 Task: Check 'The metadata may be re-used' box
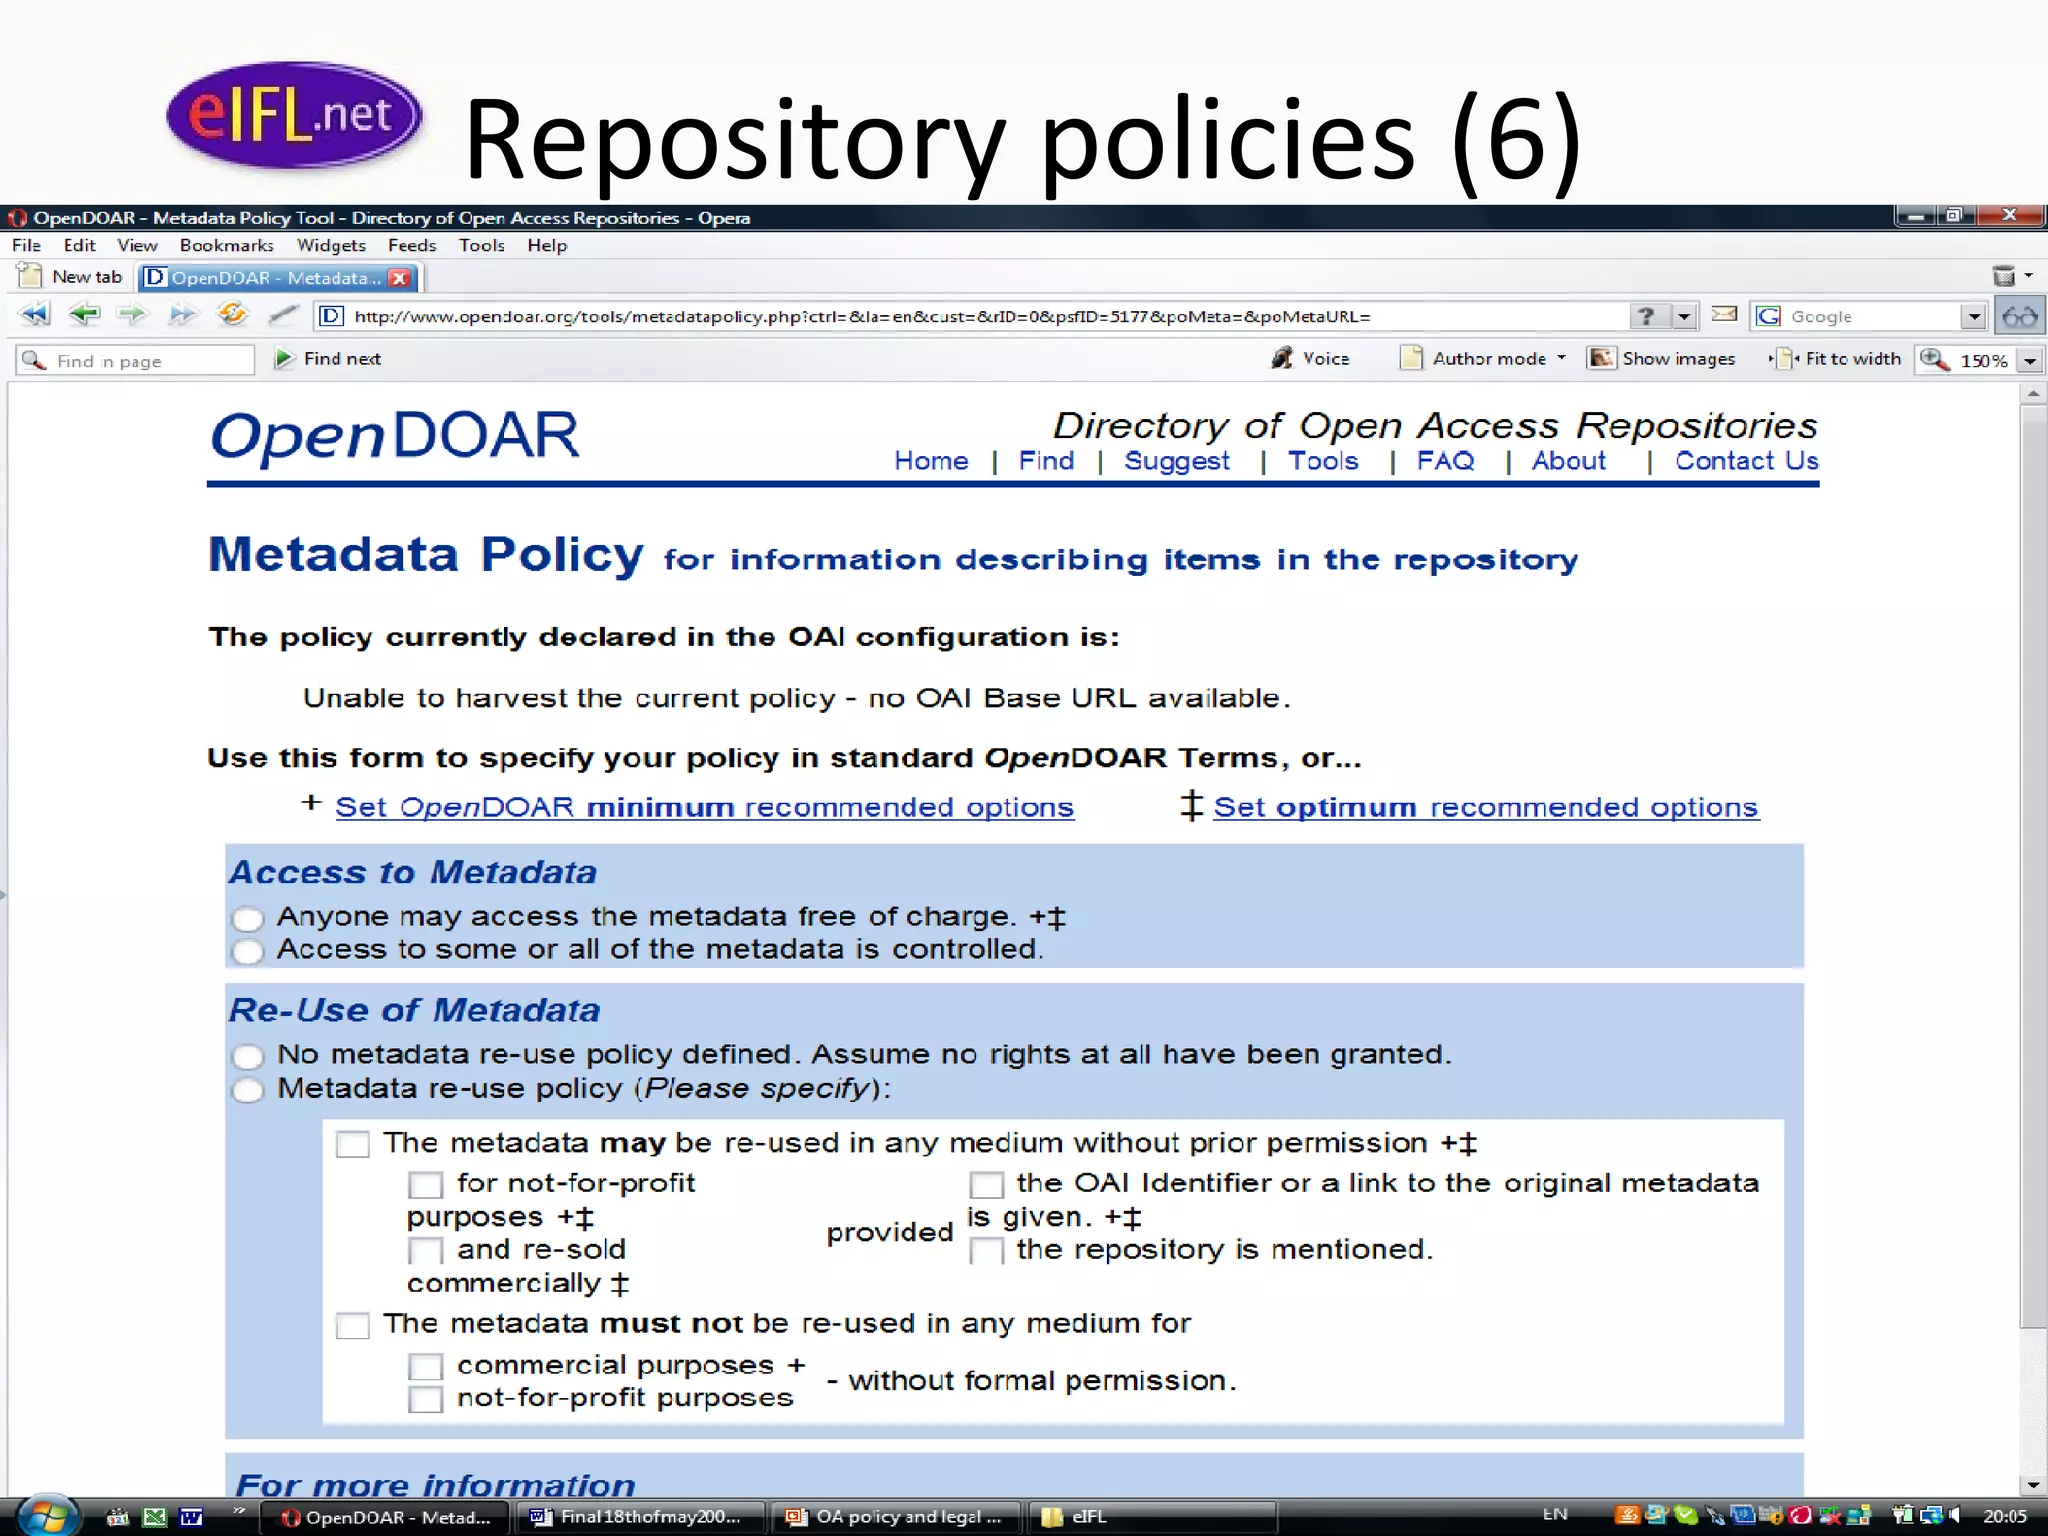pyautogui.click(x=352, y=1144)
